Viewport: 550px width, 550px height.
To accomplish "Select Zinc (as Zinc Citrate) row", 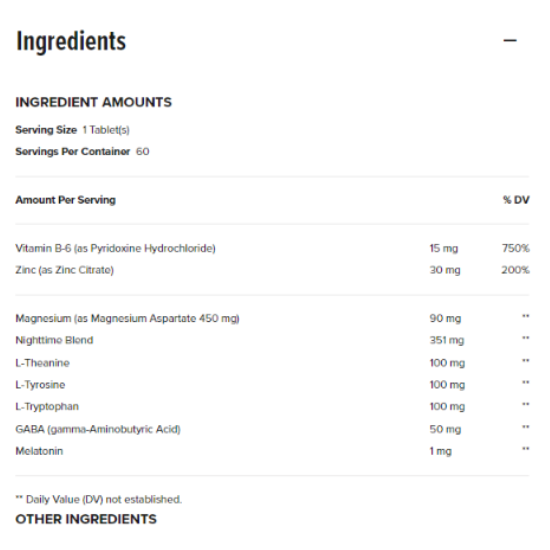I will click(272, 270).
